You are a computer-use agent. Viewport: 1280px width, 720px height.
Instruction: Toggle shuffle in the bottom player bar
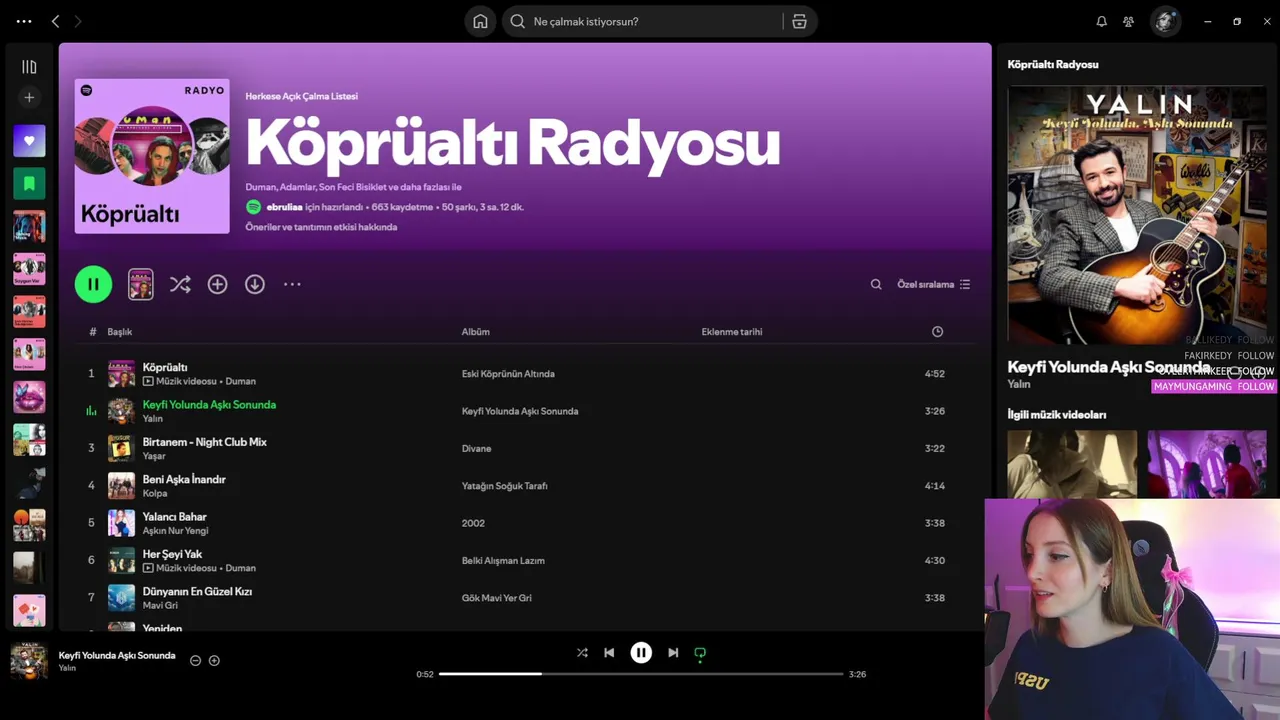tap(582, 652)
